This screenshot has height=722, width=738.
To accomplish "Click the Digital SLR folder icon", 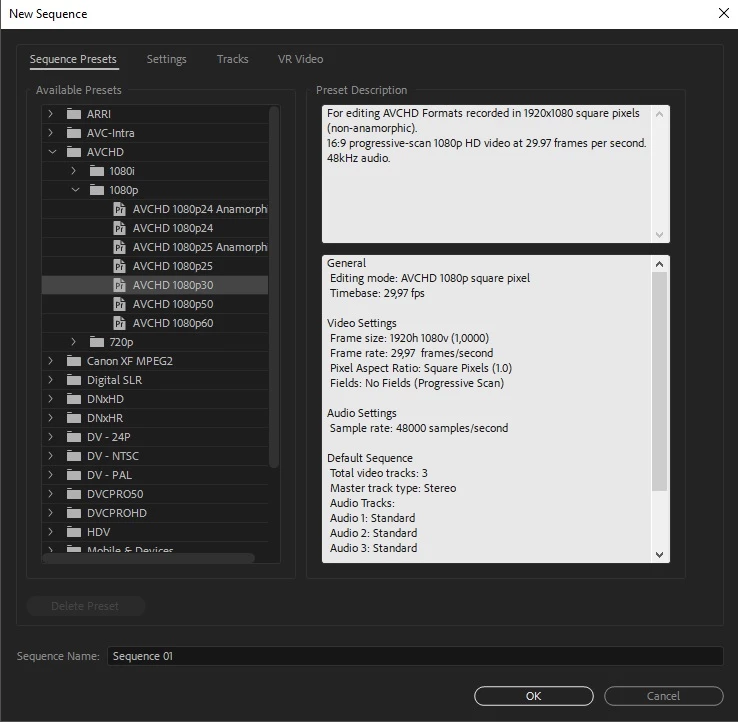I will (x=74, y=380).
